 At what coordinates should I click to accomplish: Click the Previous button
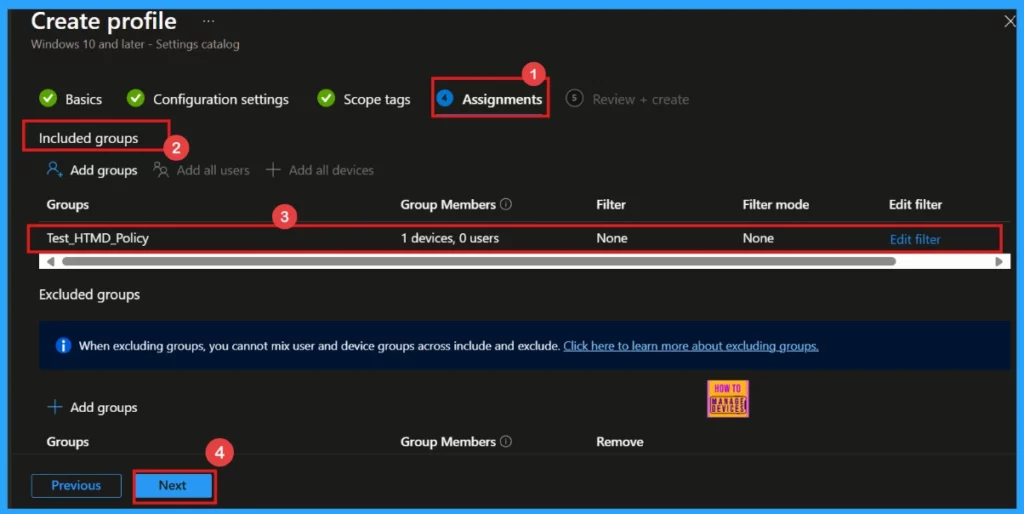point(76,485)
